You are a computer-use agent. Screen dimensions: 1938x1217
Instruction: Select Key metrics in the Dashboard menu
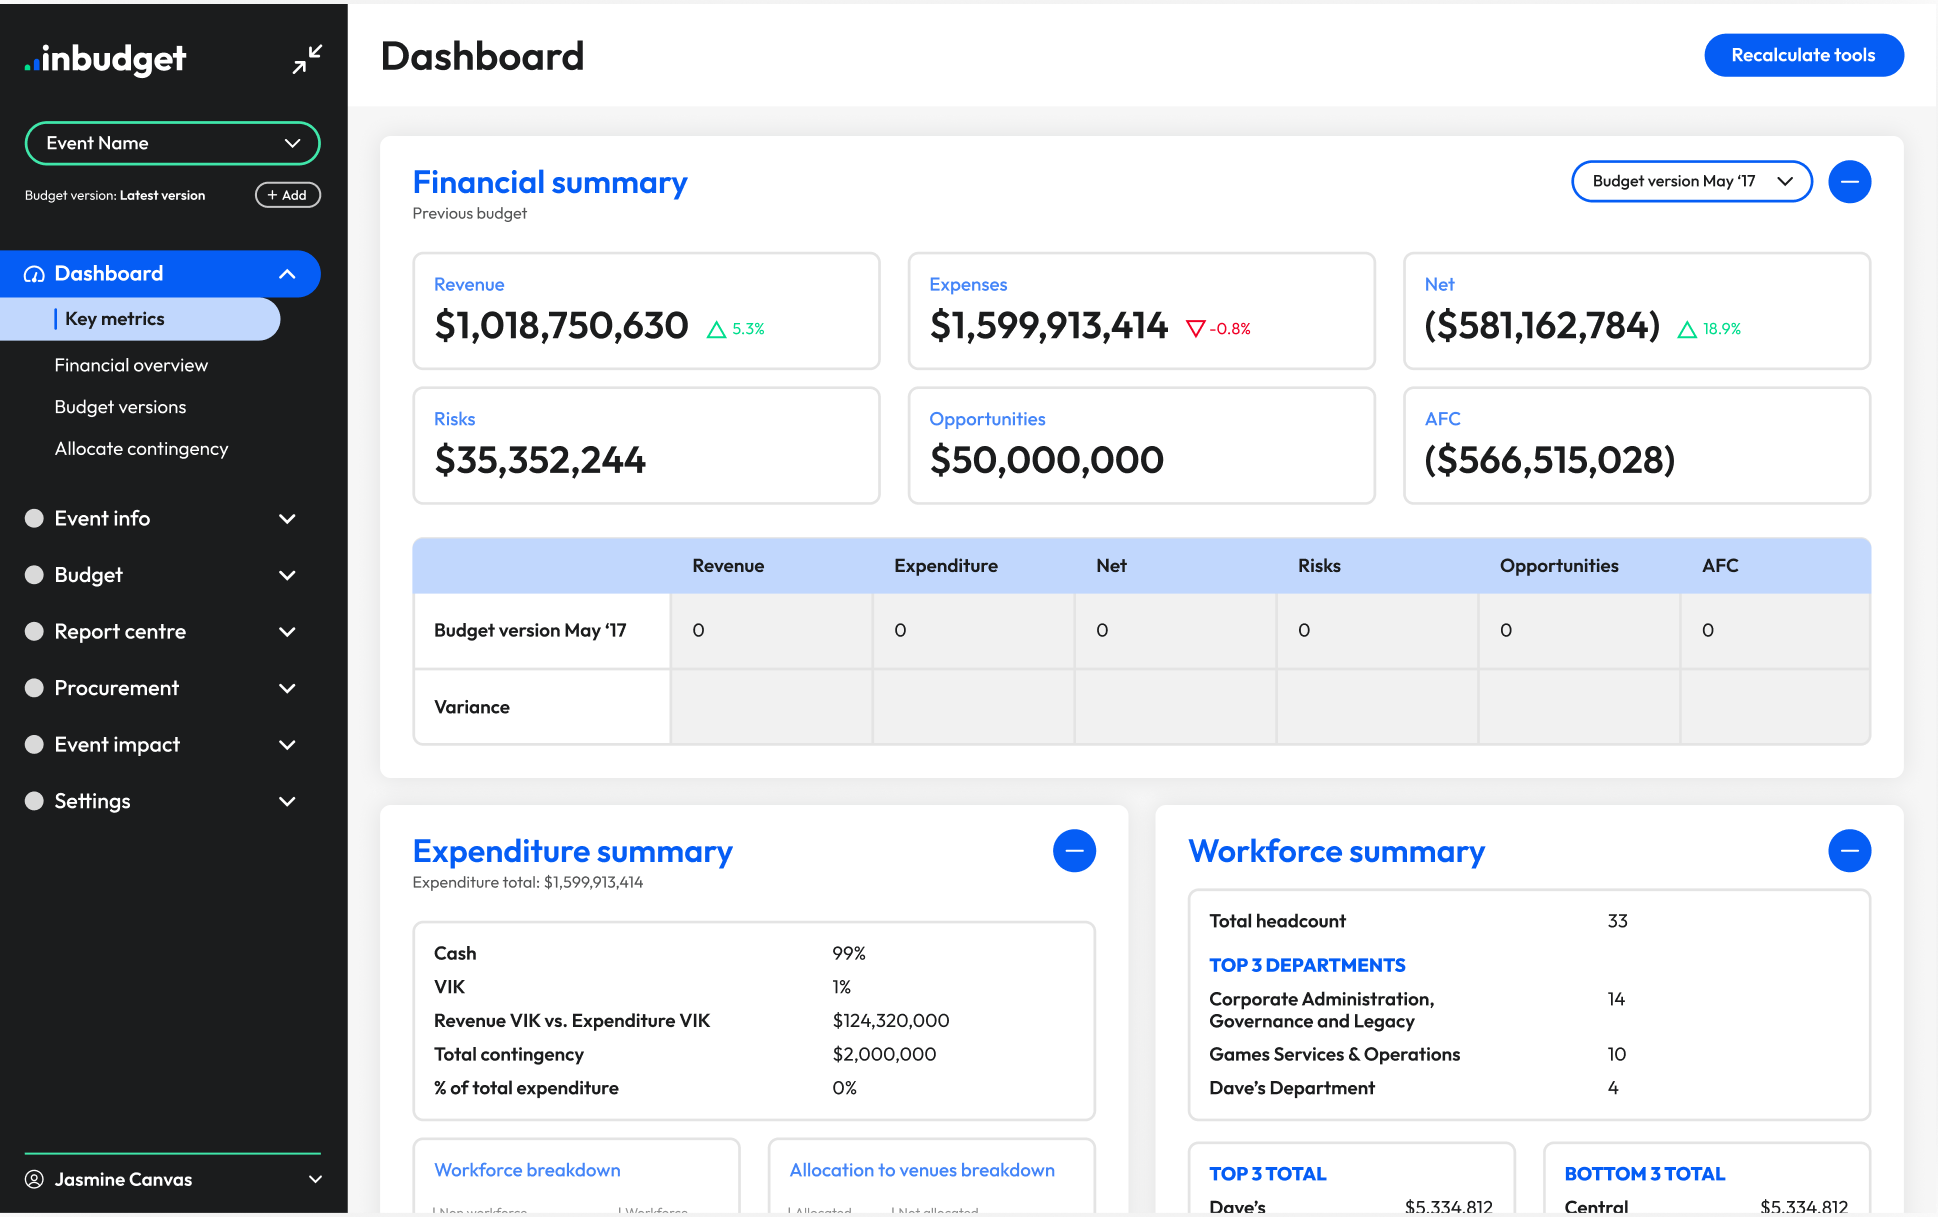click(x=114, y=318)
